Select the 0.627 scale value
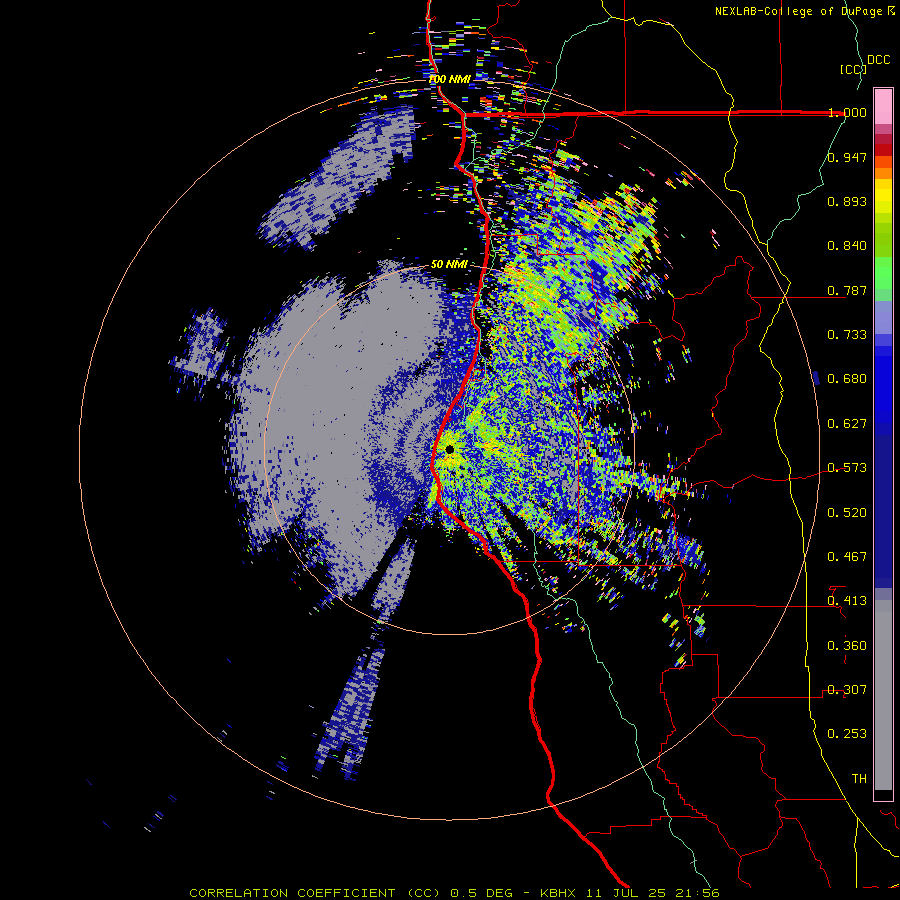 point(847,424)
